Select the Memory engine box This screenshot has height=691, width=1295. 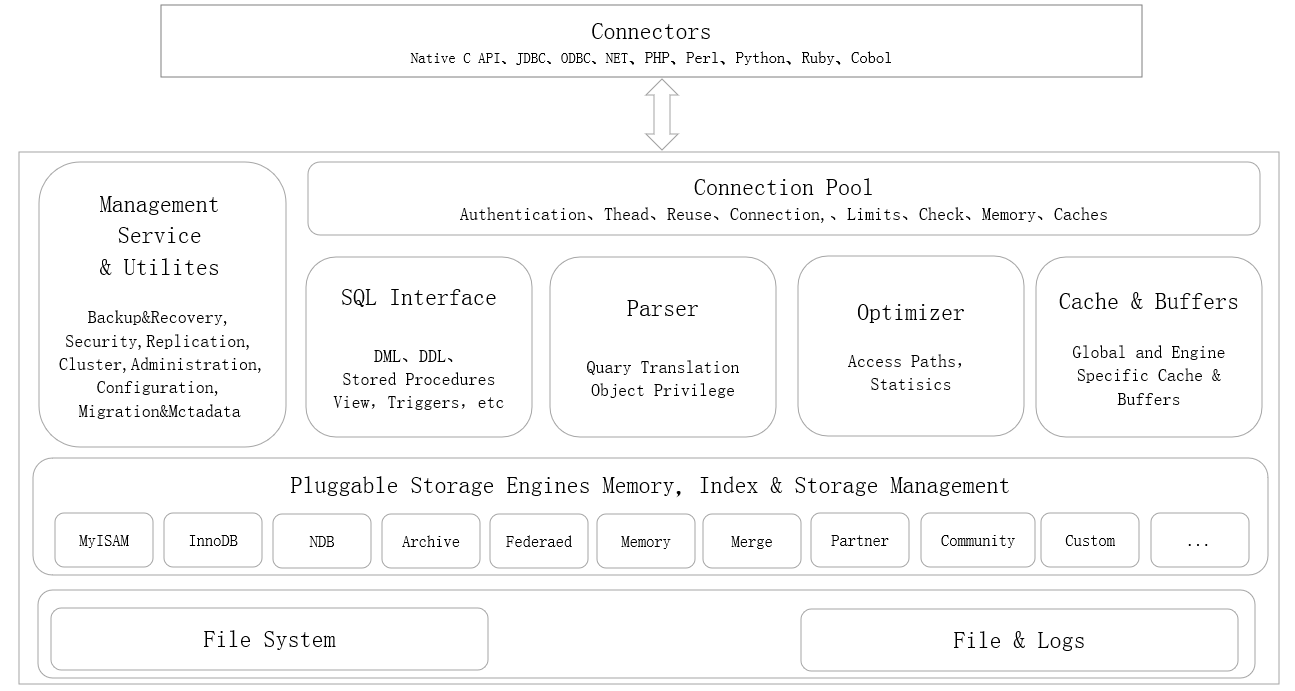click(646, 541)
